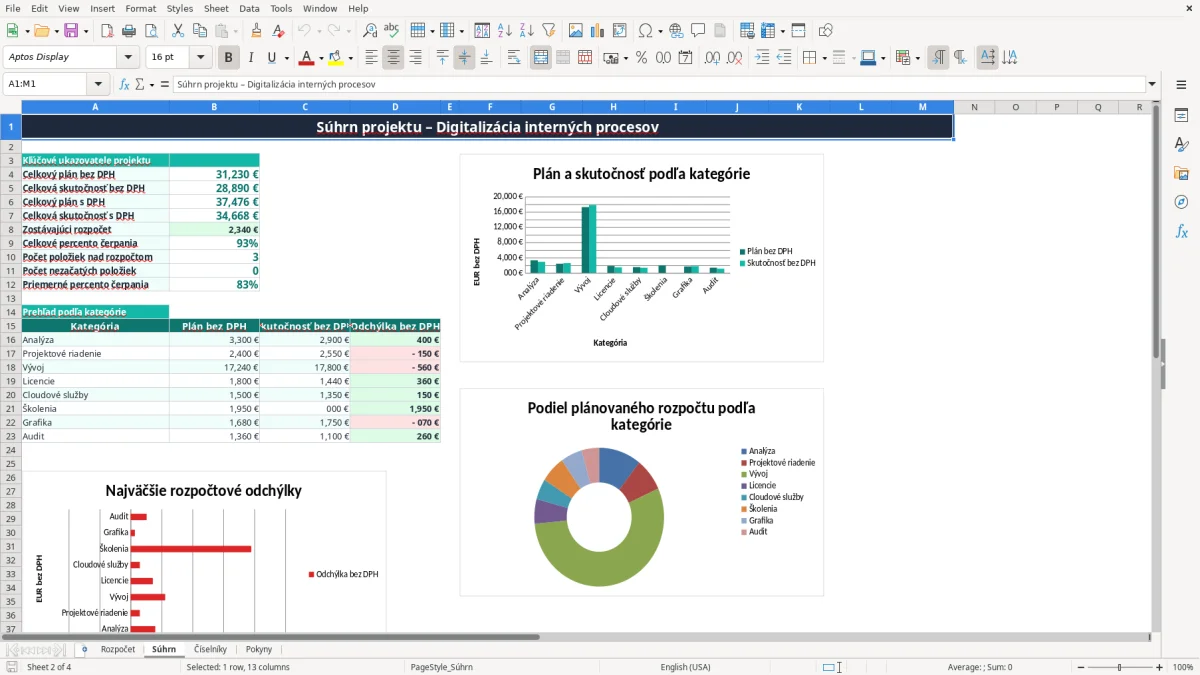Open the Data menu
Image resolution: width=1200 pixels, height=675 pixels.
pos(249,8)
